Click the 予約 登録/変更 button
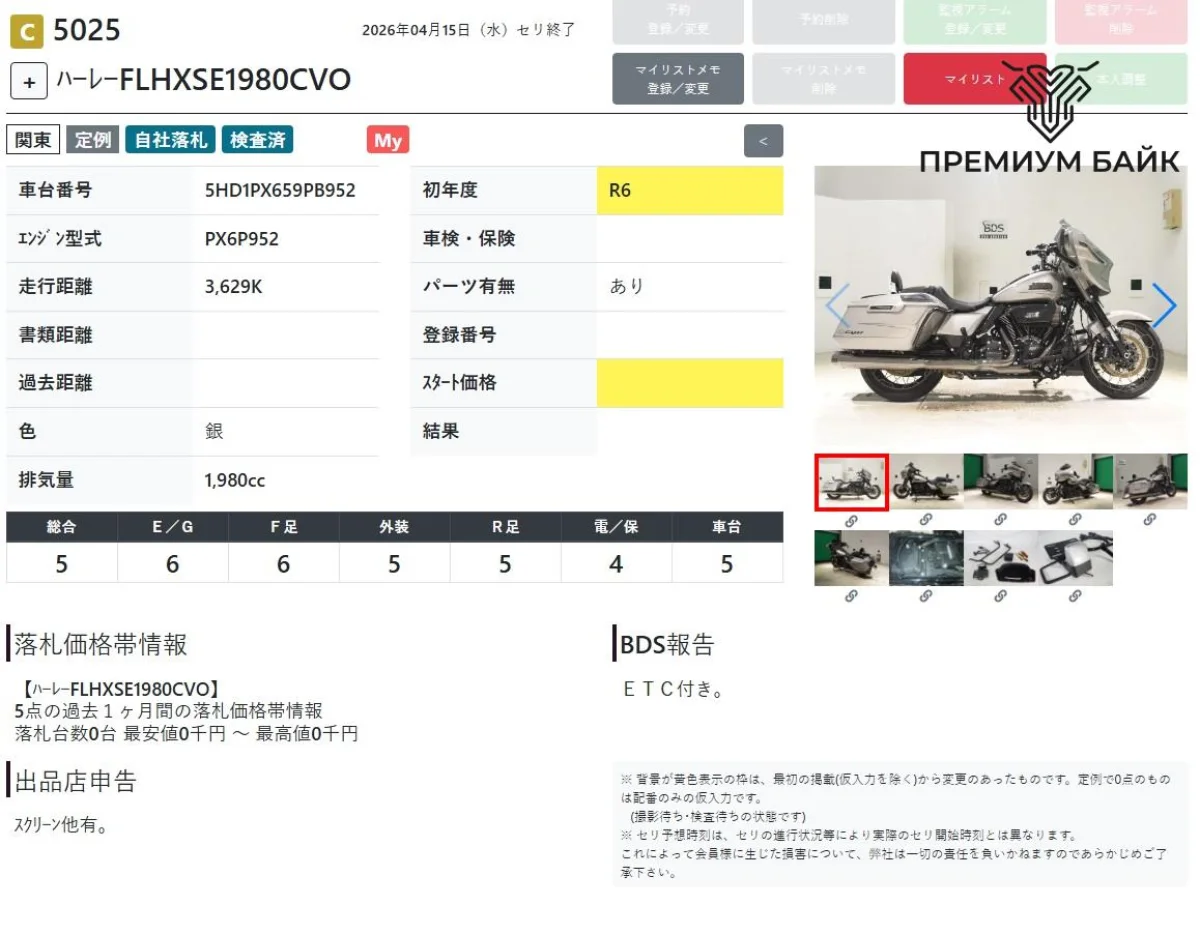 pyautogui.click(x=678, y=20)
